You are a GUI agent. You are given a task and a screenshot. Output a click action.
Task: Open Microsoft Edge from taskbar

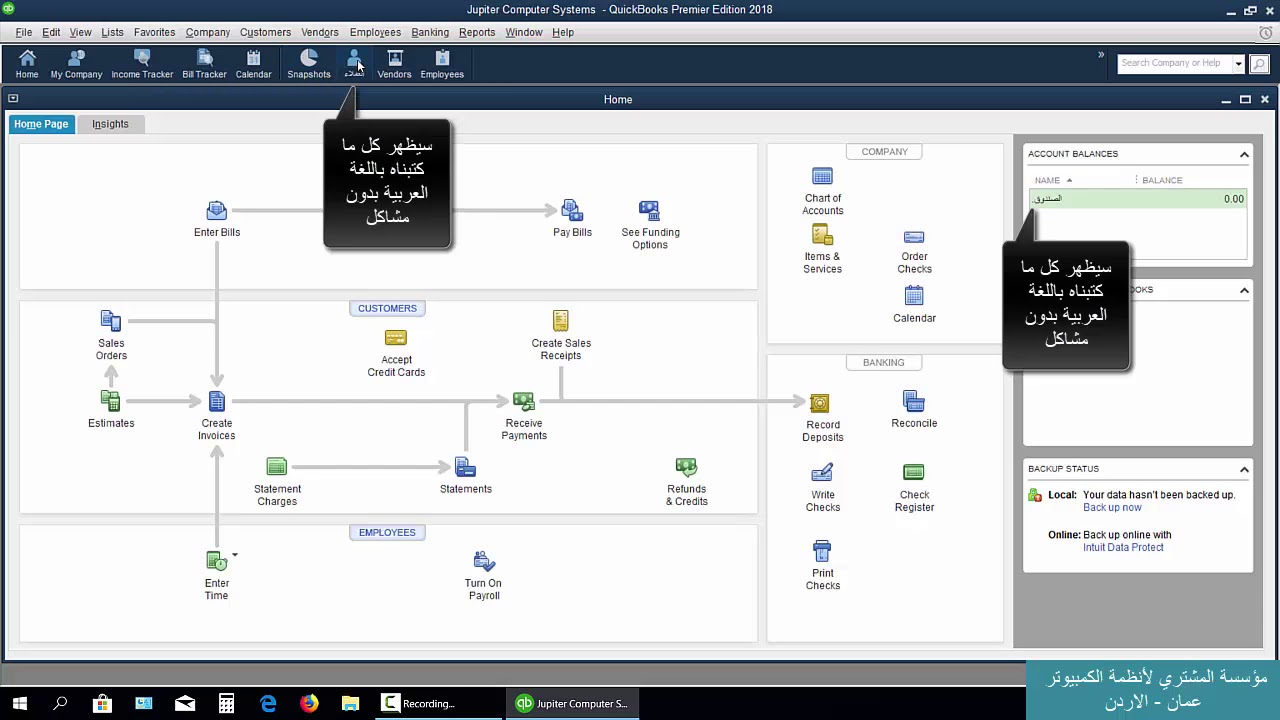(268, 703)
